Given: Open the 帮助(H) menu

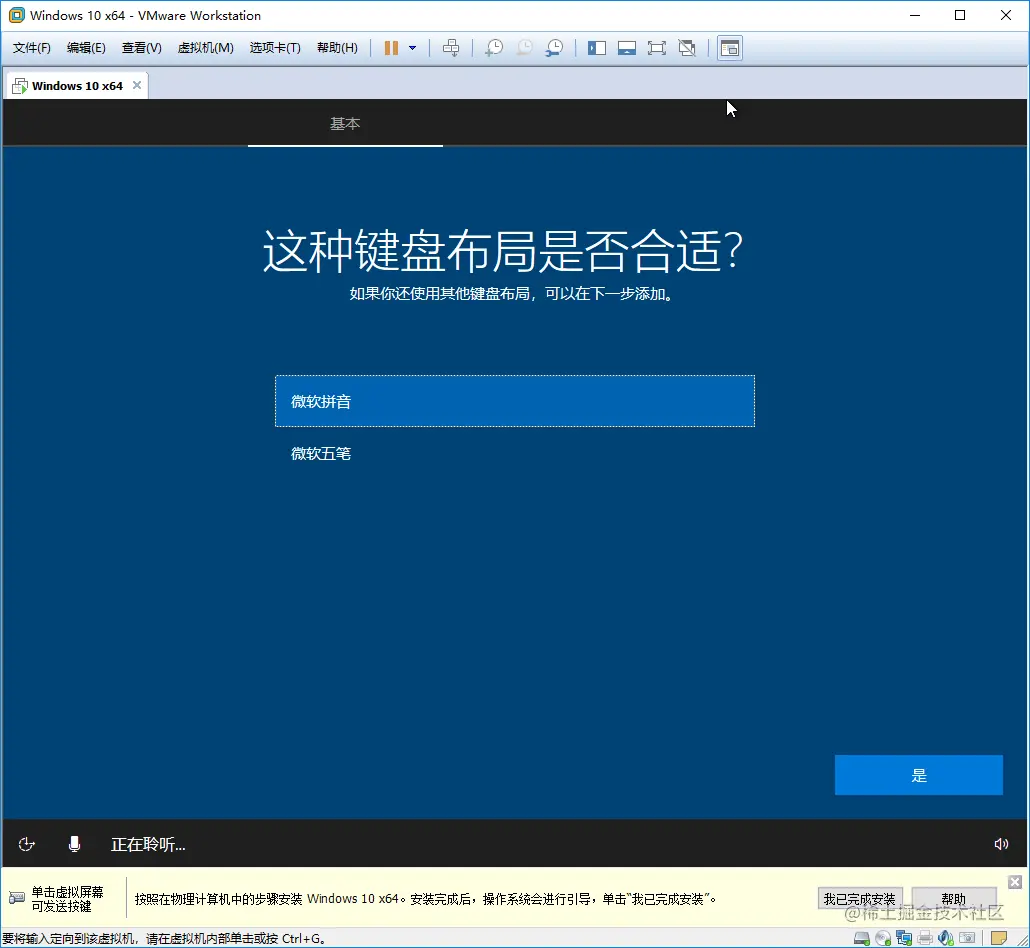Looking at the screenshot, I should point(337,48).
